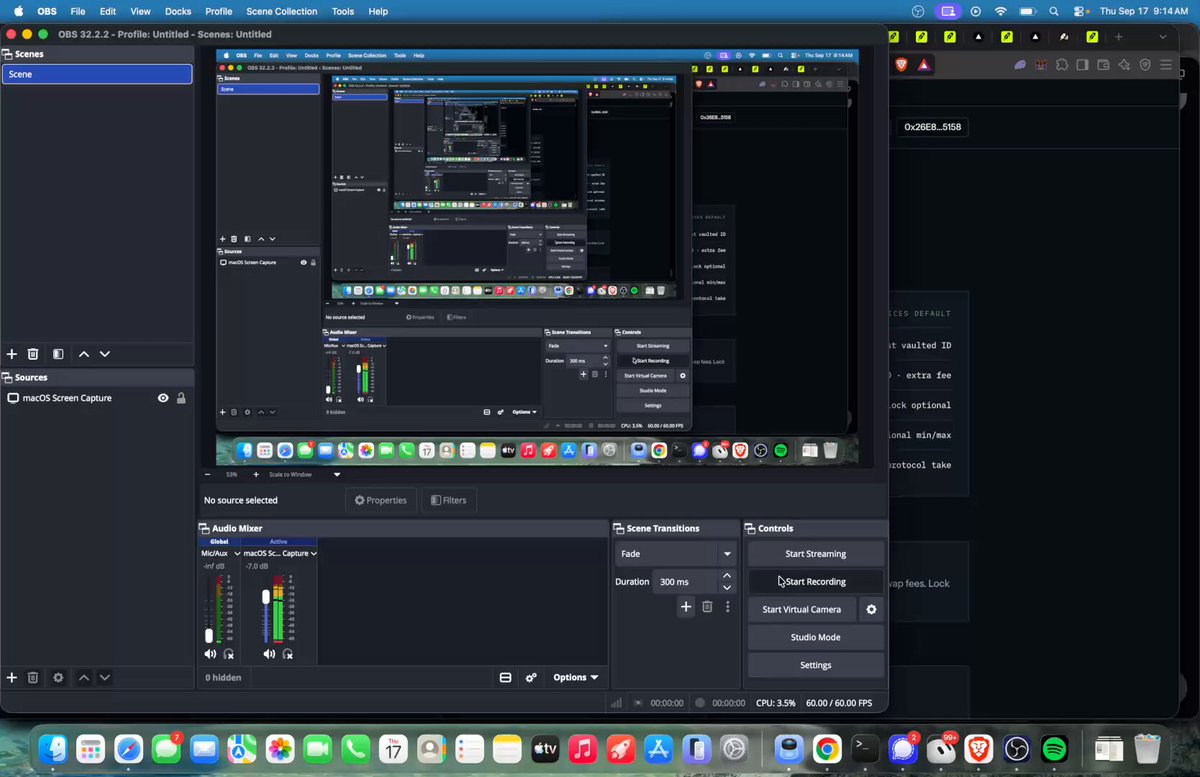Image resolution: width=1200 pixels, height=777 pixels.
Task: Open the Scene Collection menu
Action: click(282, 11)
